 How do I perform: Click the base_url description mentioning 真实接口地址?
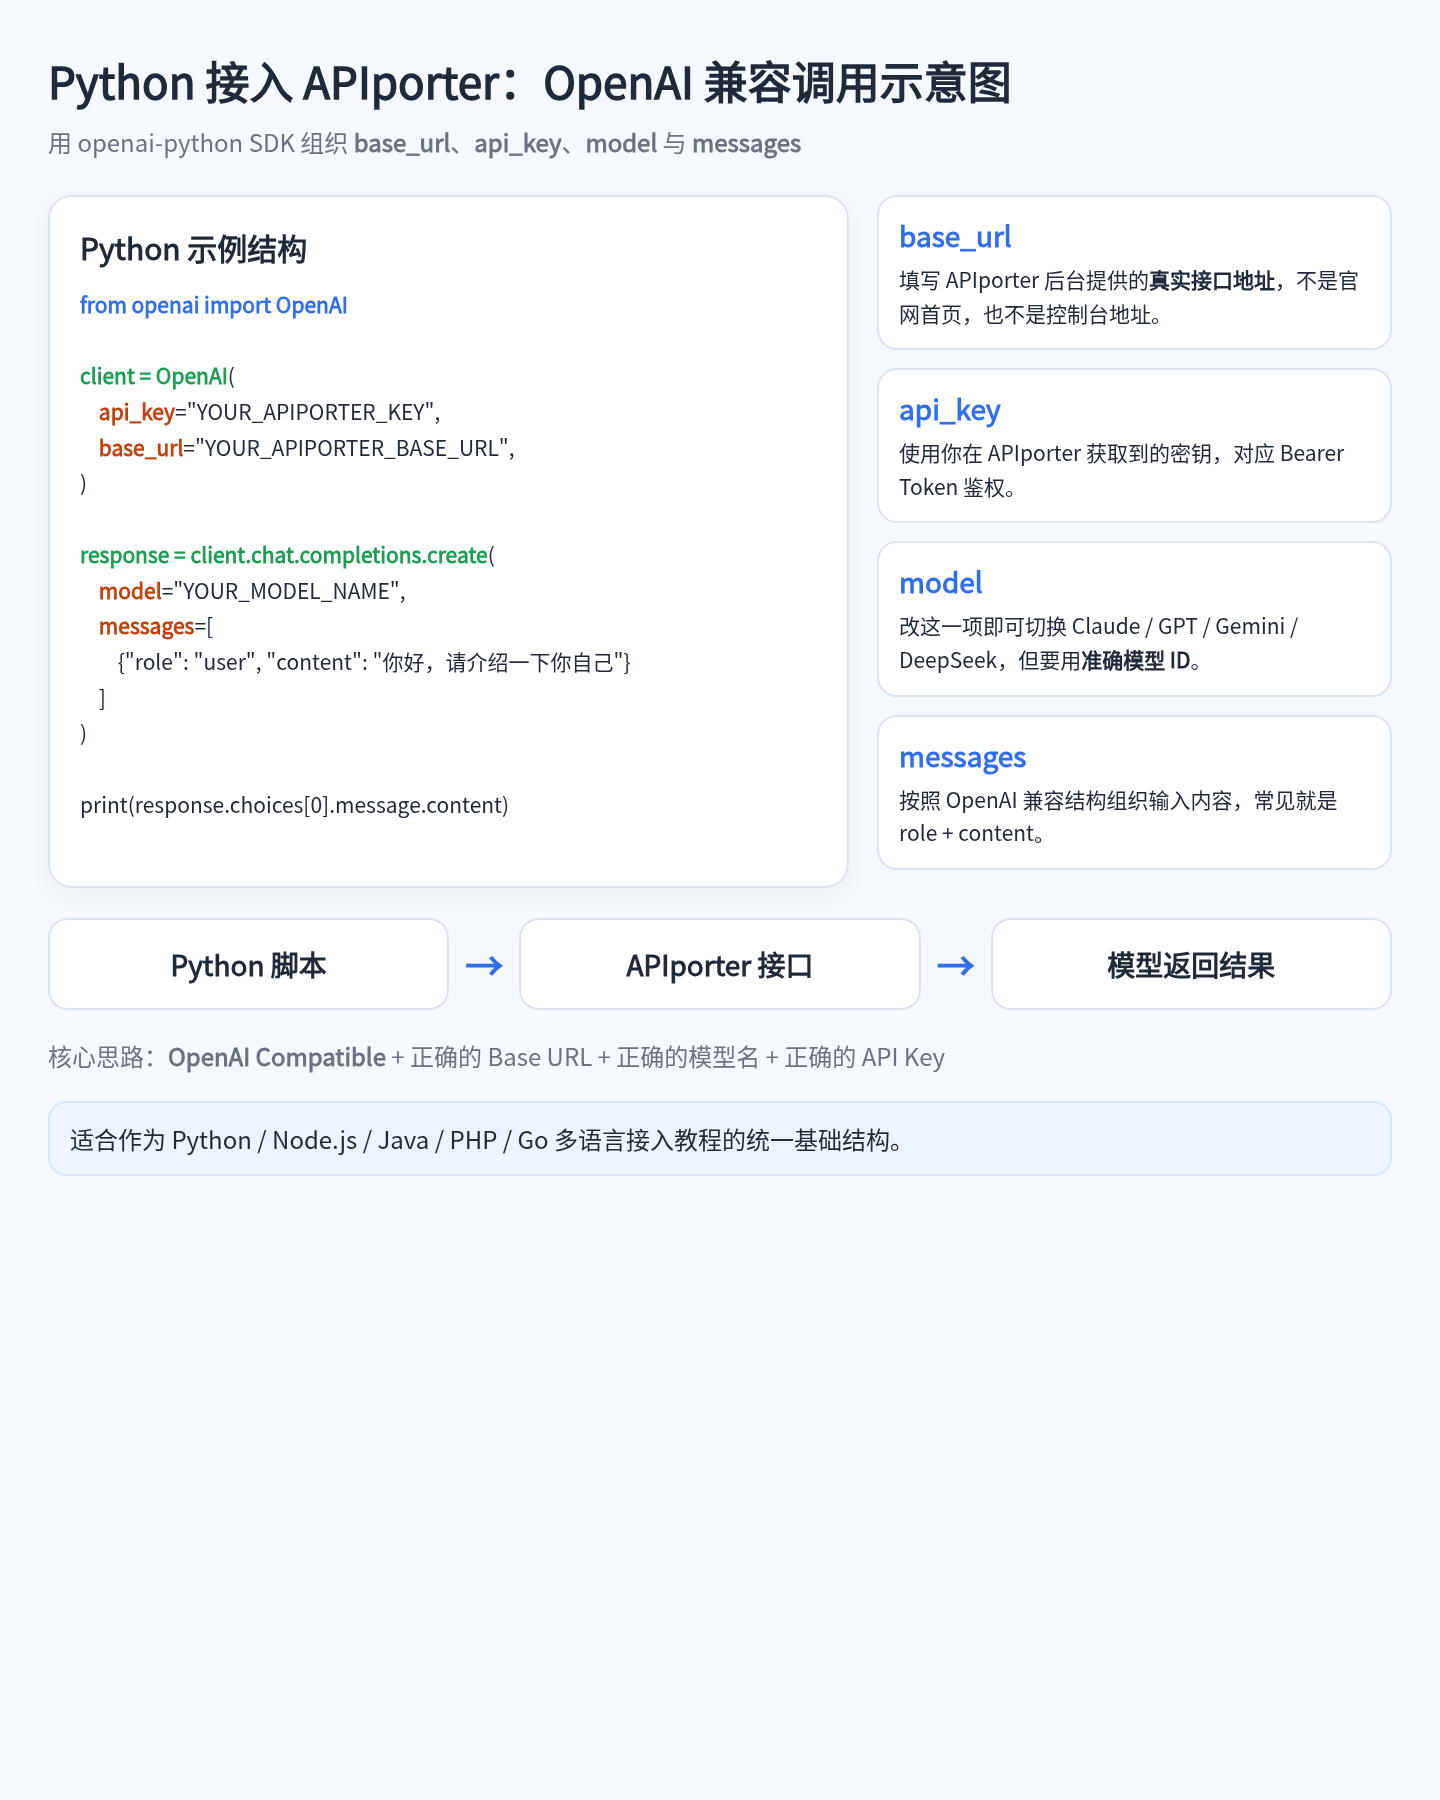pyautogui.click(x=1129, y=298)
